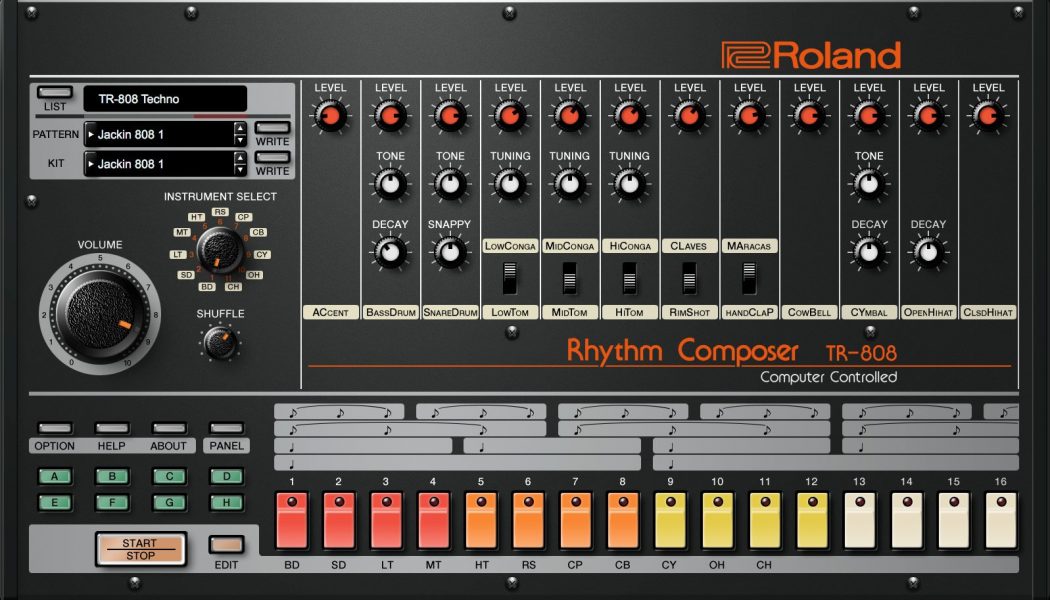Viewport: 1050px width, 600px height.
Task: Click the Cymbal tone knob
Action: [x=869, y=185]
